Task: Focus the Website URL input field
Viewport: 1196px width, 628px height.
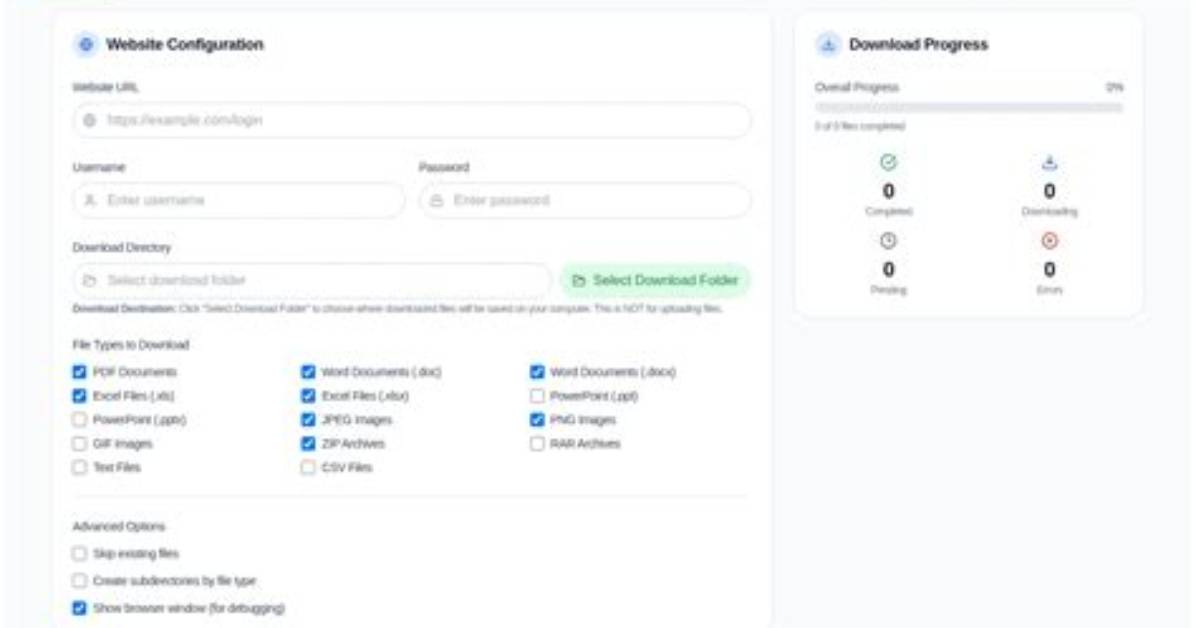Action: click(x=412, y=121)
